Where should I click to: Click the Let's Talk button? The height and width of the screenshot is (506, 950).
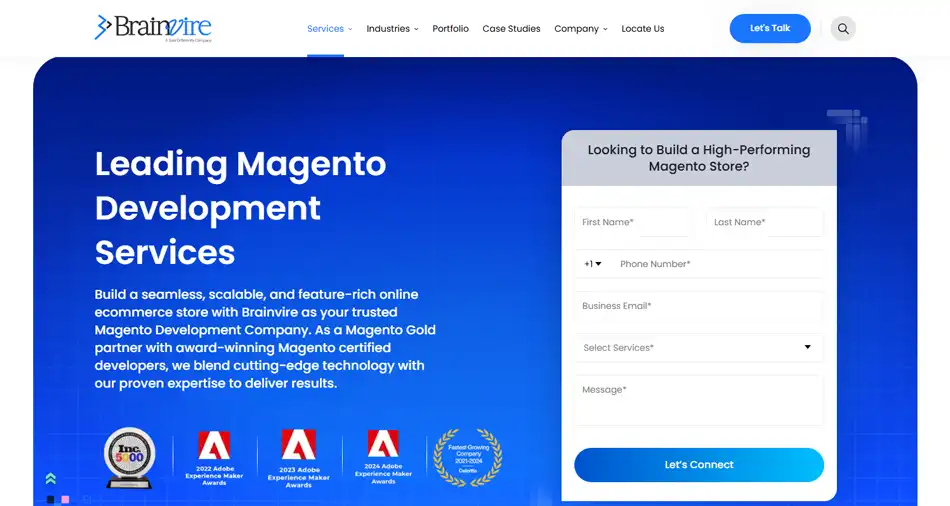point(770,28)
